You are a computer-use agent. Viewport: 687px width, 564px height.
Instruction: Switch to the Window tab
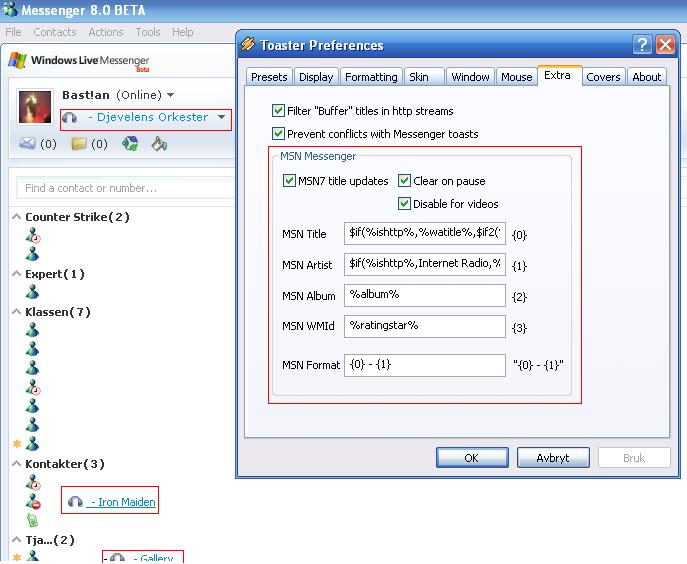pyautogui.click(x=470, y=77)
